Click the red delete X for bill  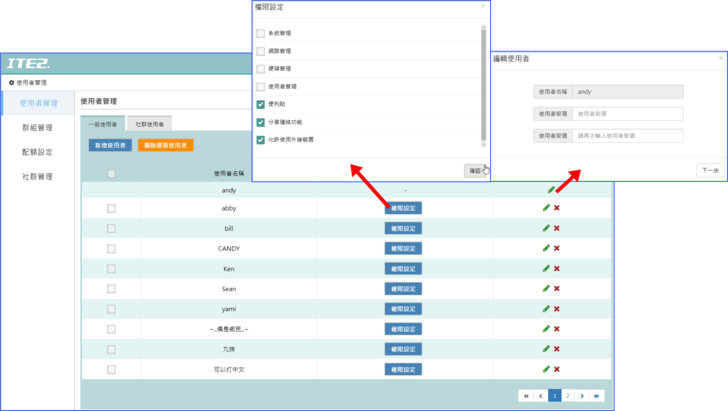556,228
